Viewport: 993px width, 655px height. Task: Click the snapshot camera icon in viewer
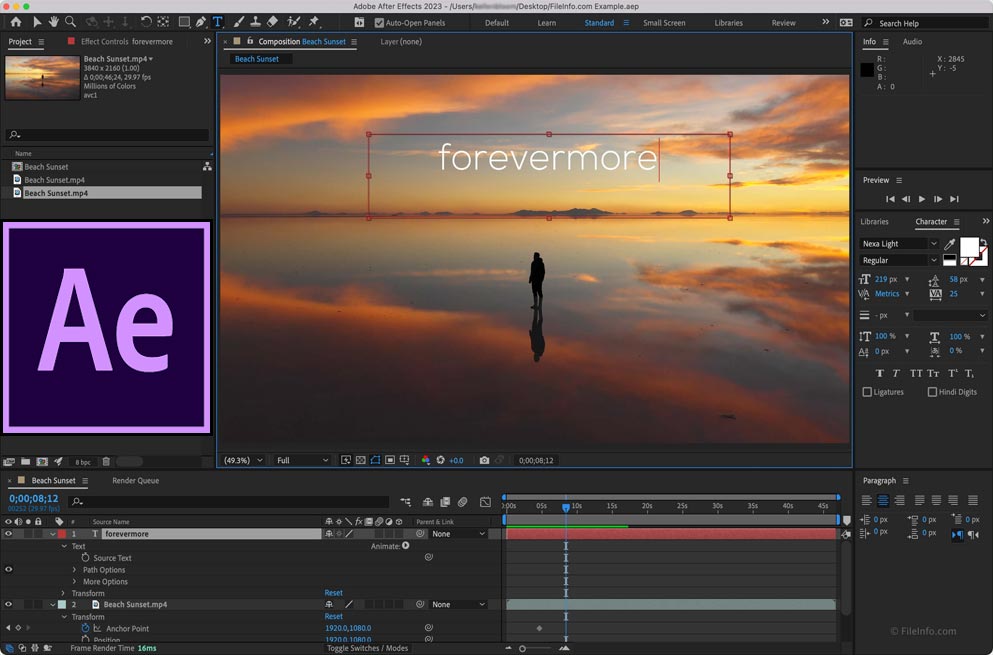[484, 461]
